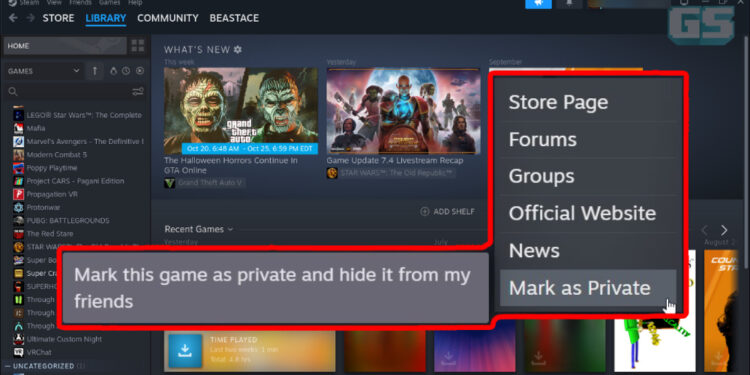This screenshot has width=750, height=375.
Task: Click the sort ascending arrow button
Action: click(x=95, y=71)
